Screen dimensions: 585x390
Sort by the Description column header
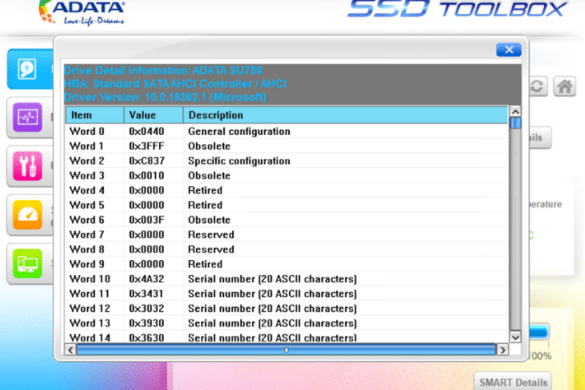pos(345,115)
